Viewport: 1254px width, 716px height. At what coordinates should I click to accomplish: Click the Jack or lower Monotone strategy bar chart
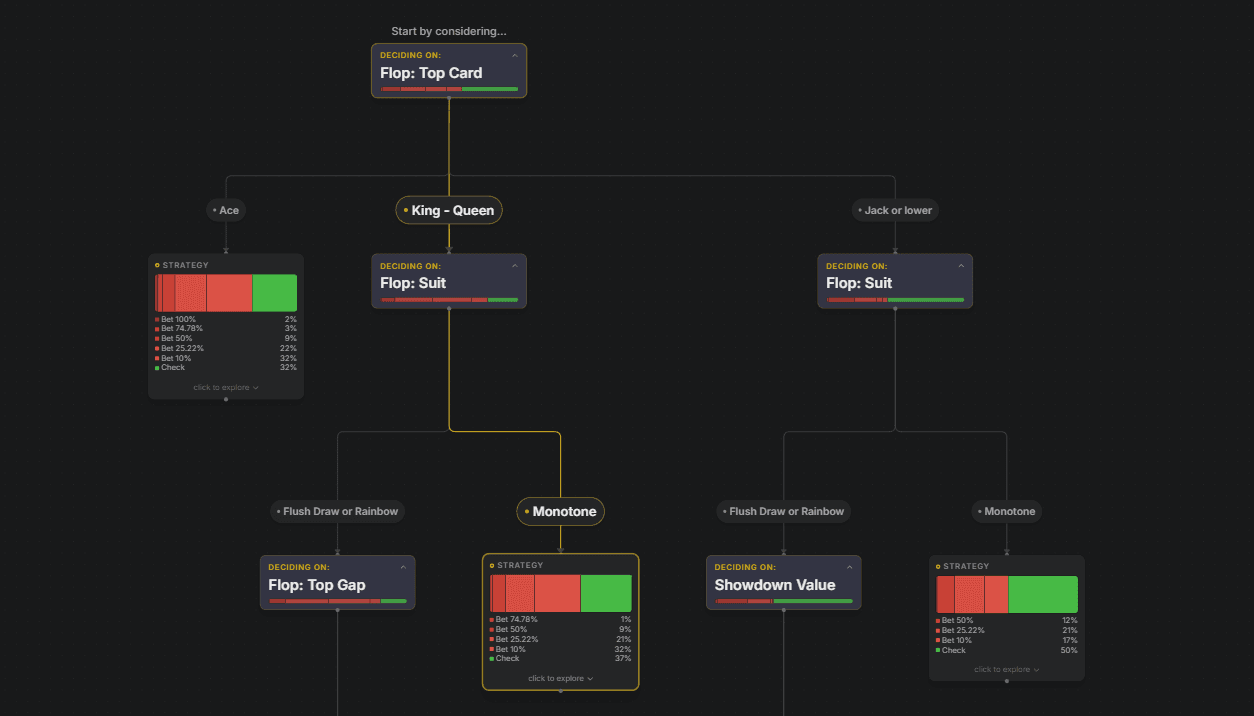[x=1006, y=594]
